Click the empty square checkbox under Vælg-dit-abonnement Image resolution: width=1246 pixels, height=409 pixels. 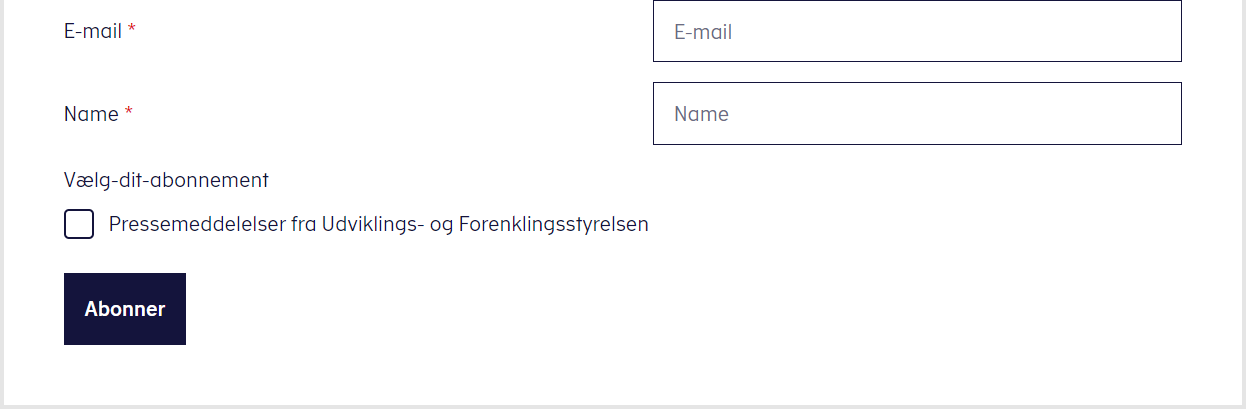(x=79, y=224)
